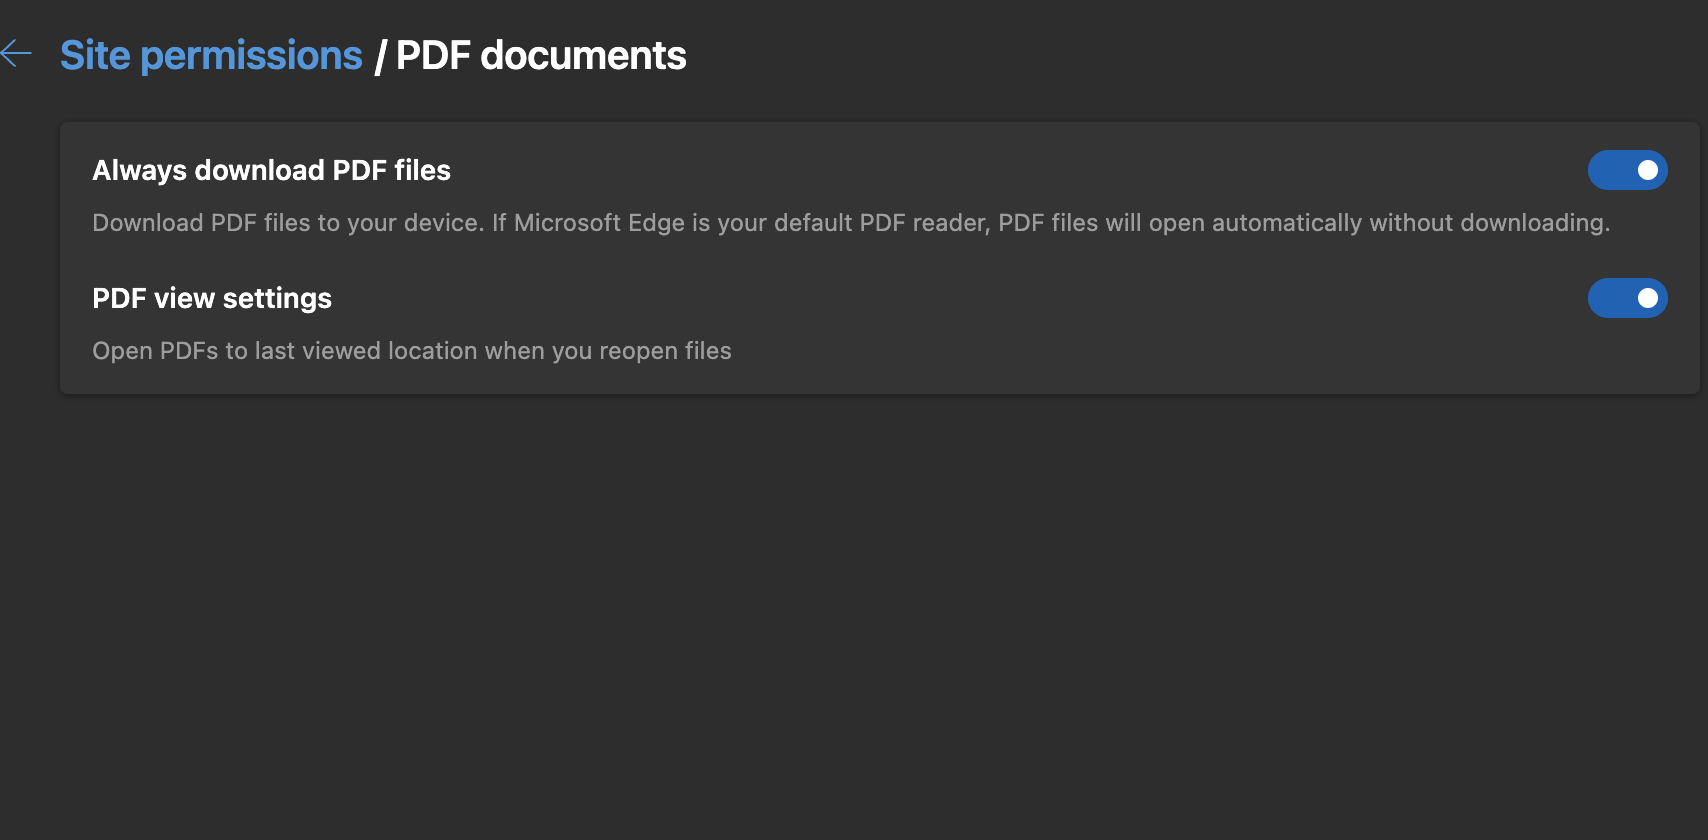This screenshot has height=840, width=1708.
Task: Click the word Site in the breadcrumb
Action: pyautogui.click(x=95, y=56)
